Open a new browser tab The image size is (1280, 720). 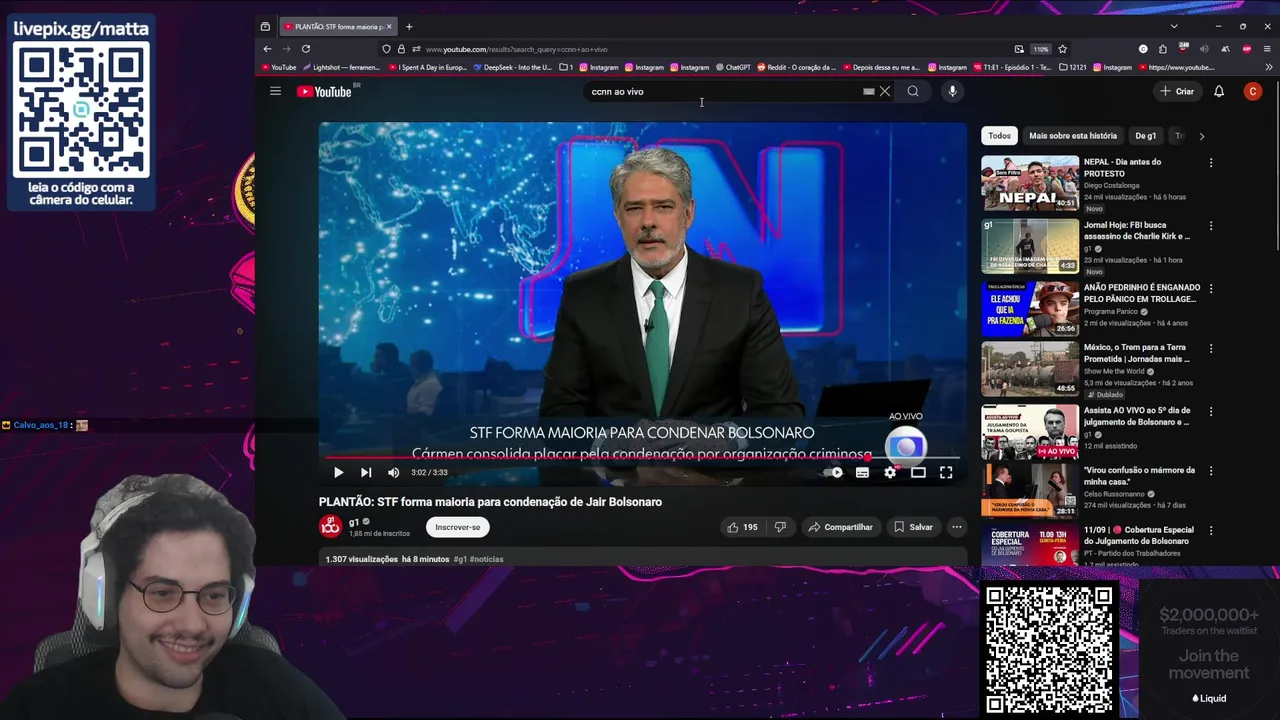click(x=409, y=26)
